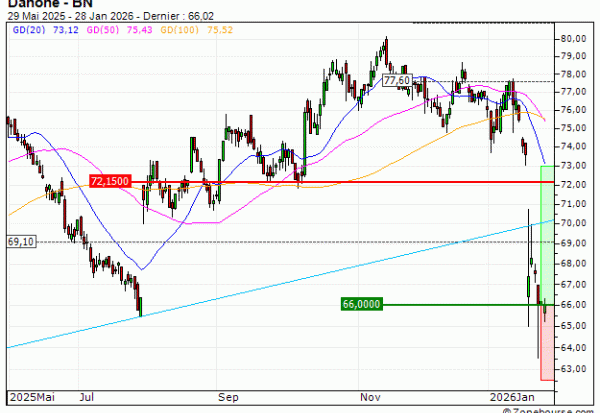Click the 2025Mai label on the time axis

[x=29, y=397]
